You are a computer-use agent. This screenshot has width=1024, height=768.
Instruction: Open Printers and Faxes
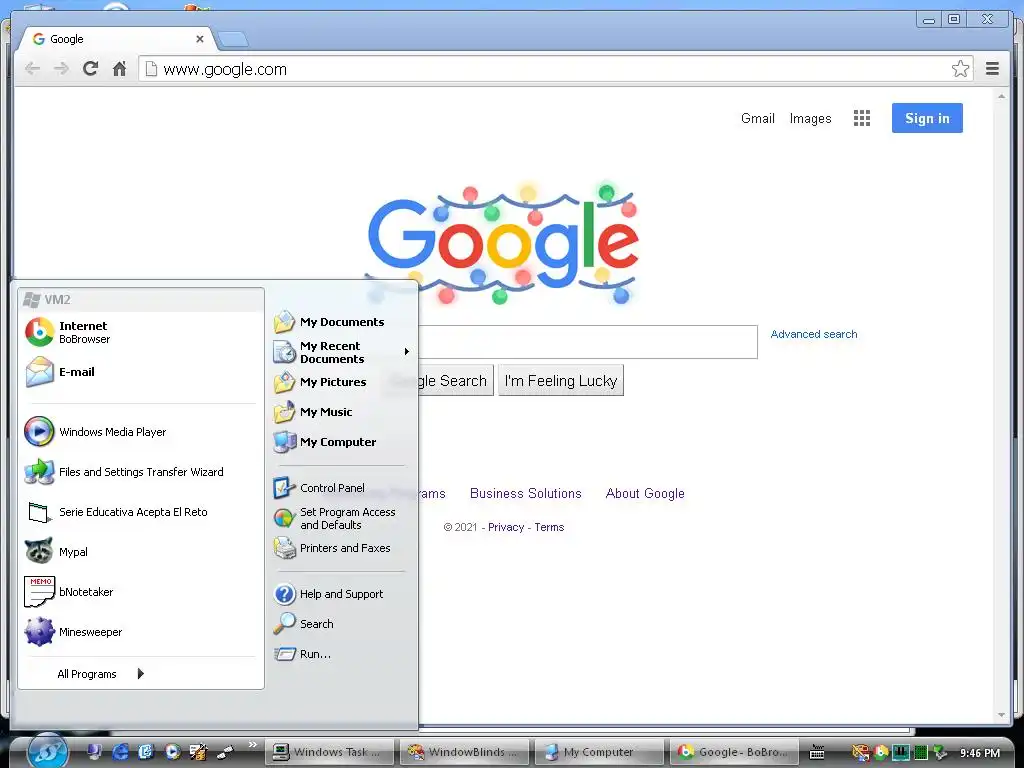pos(343,549)
